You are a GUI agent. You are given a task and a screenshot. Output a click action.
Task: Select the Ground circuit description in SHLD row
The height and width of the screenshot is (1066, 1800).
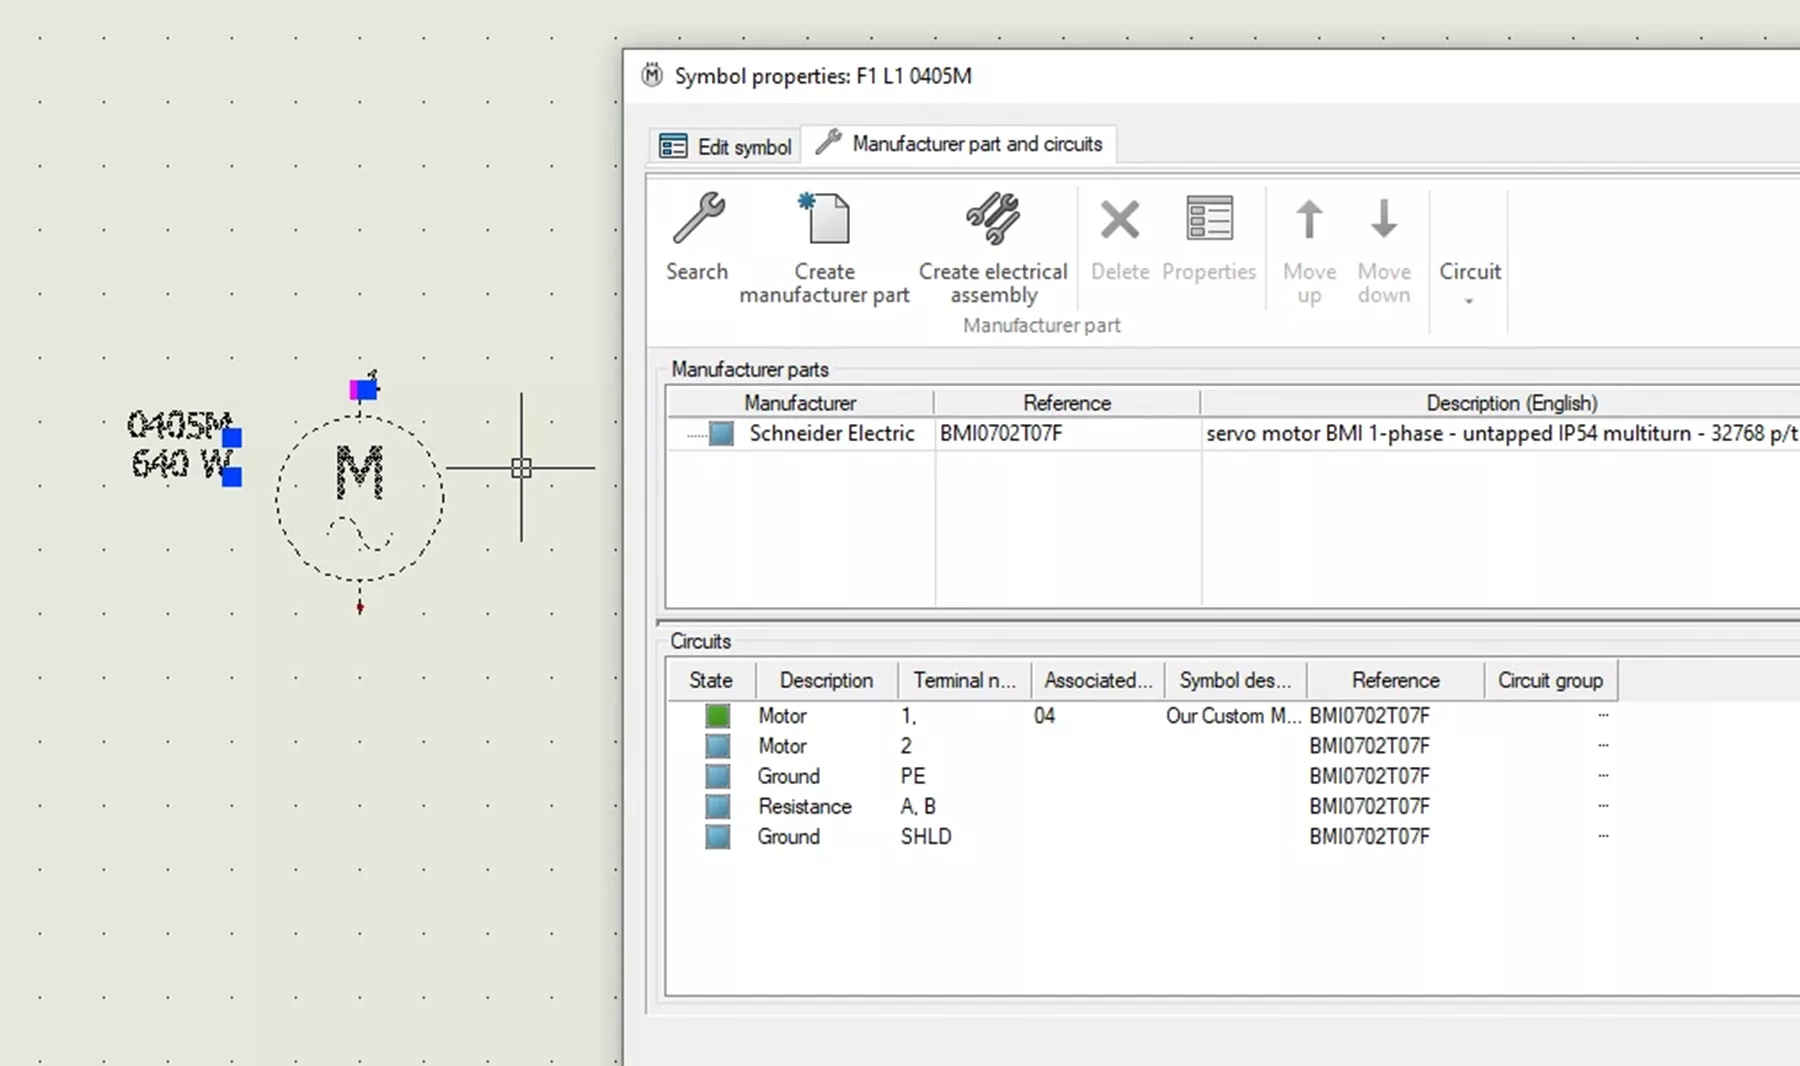(788, 836)
